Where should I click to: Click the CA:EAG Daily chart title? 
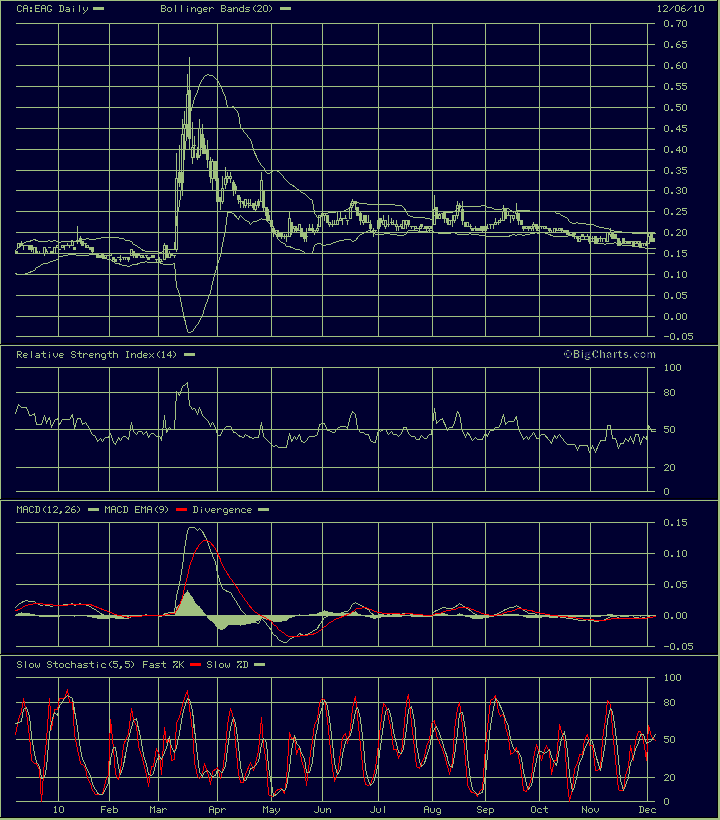tap(52, 9)
